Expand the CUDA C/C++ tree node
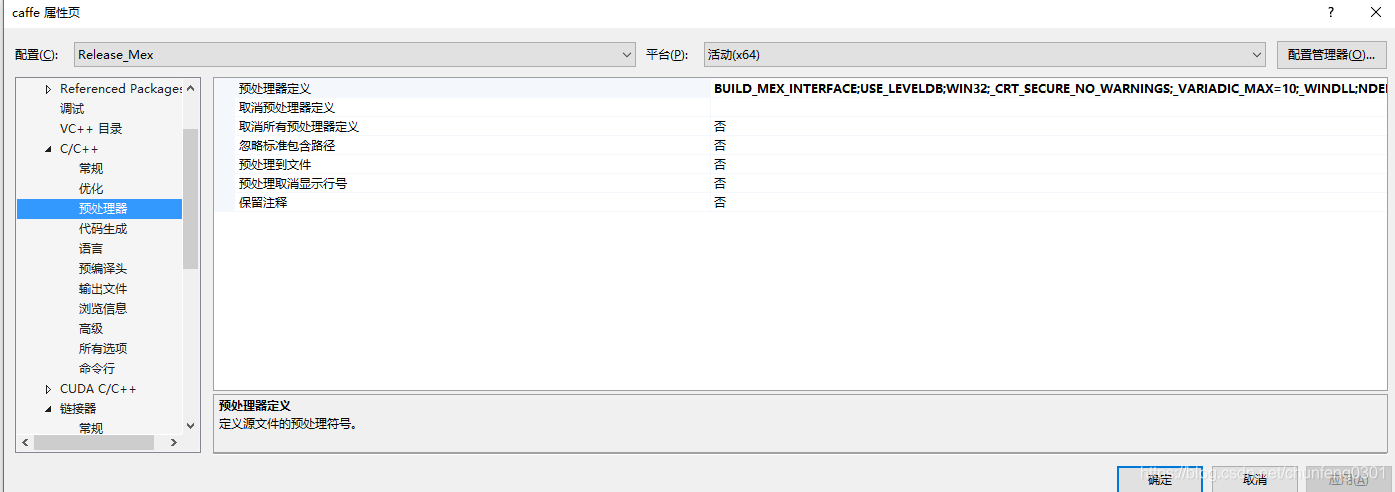 [x=48, y=389]
